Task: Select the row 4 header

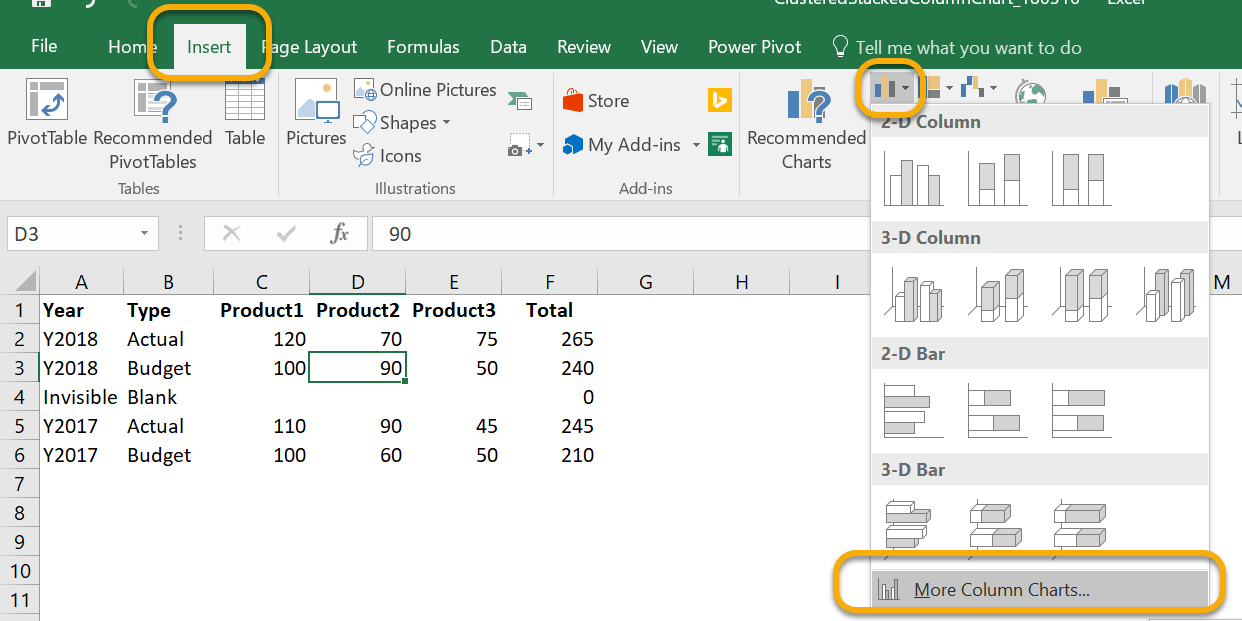Action: click(x=19, y=397)
